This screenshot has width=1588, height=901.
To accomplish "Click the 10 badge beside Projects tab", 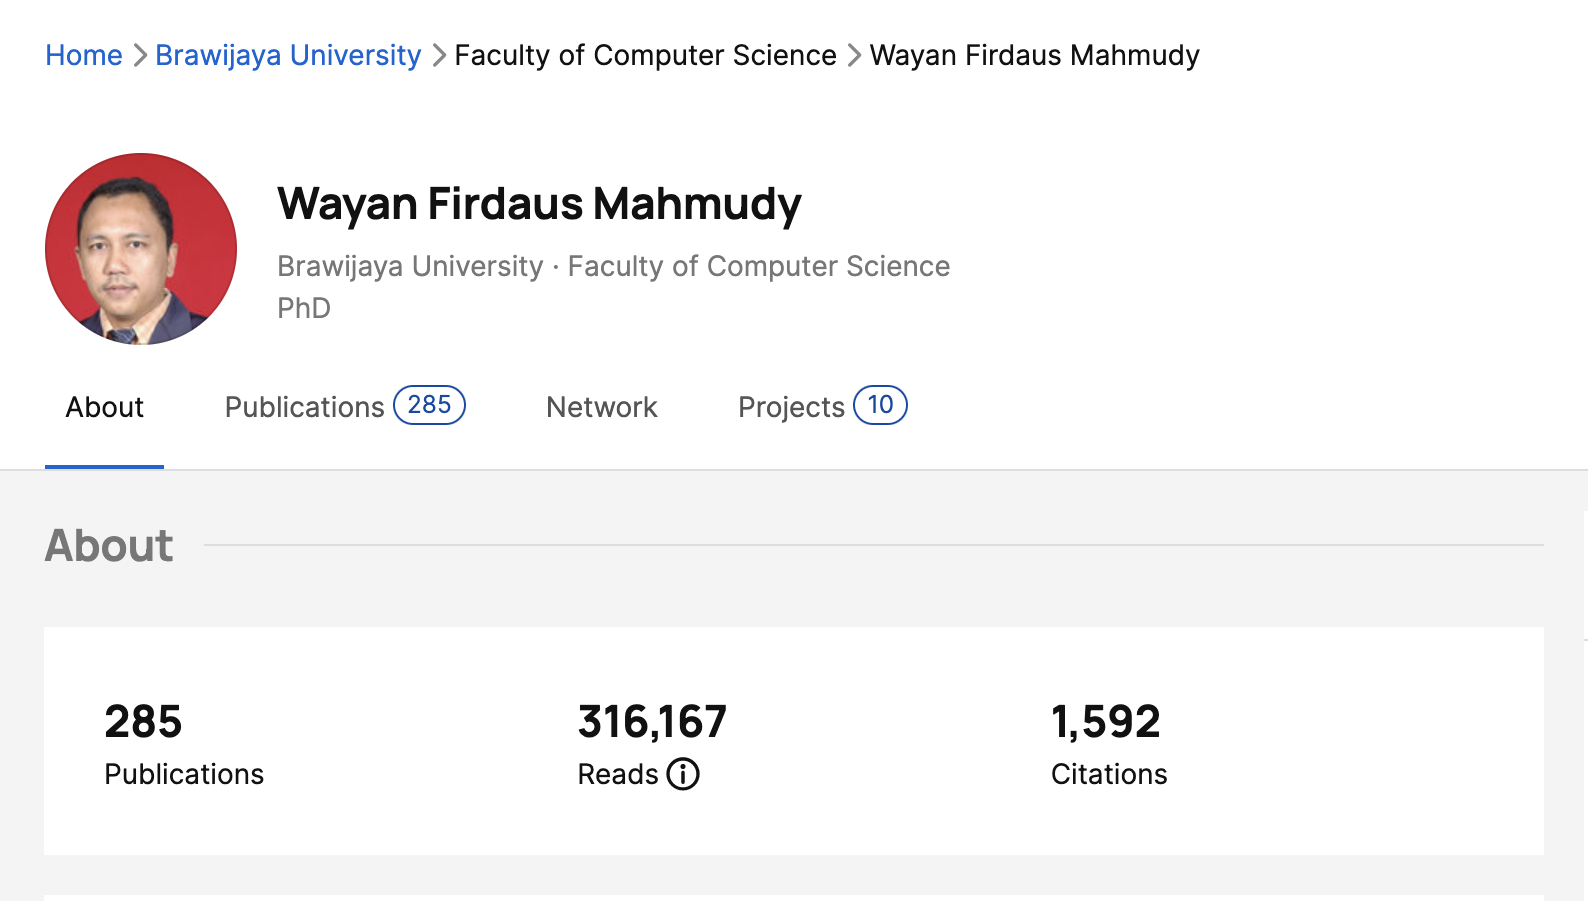I will [880, 405].
